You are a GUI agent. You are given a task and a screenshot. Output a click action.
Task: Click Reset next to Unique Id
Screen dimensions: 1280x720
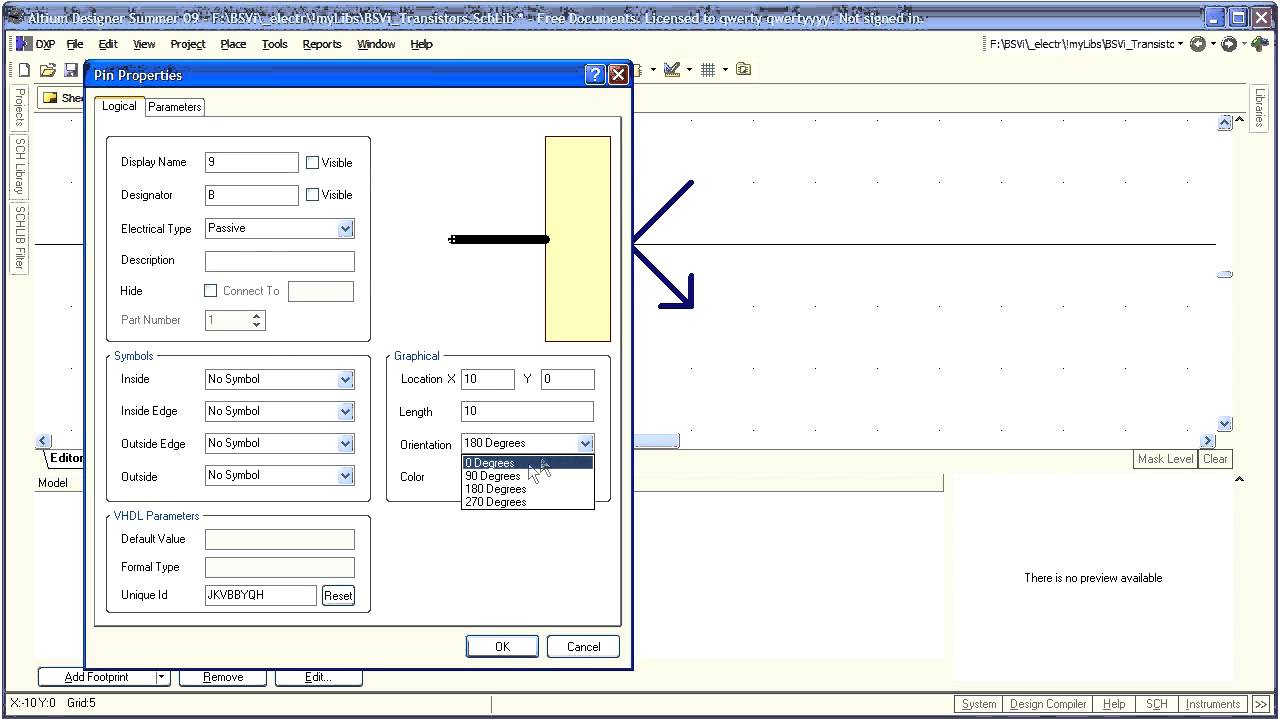coord(338,595)
